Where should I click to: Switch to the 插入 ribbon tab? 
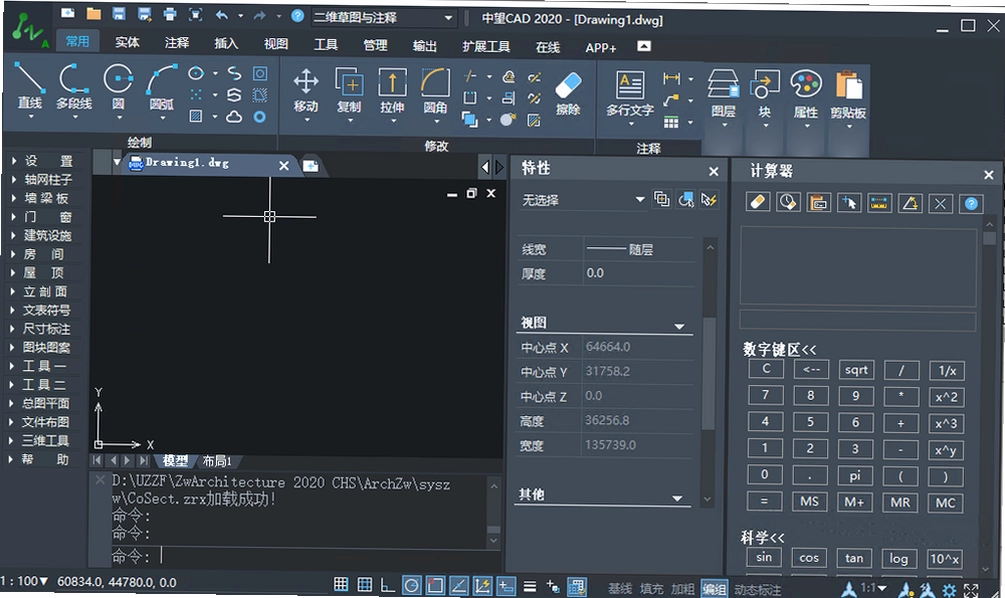pyautogui.click(x=226, y=43)
